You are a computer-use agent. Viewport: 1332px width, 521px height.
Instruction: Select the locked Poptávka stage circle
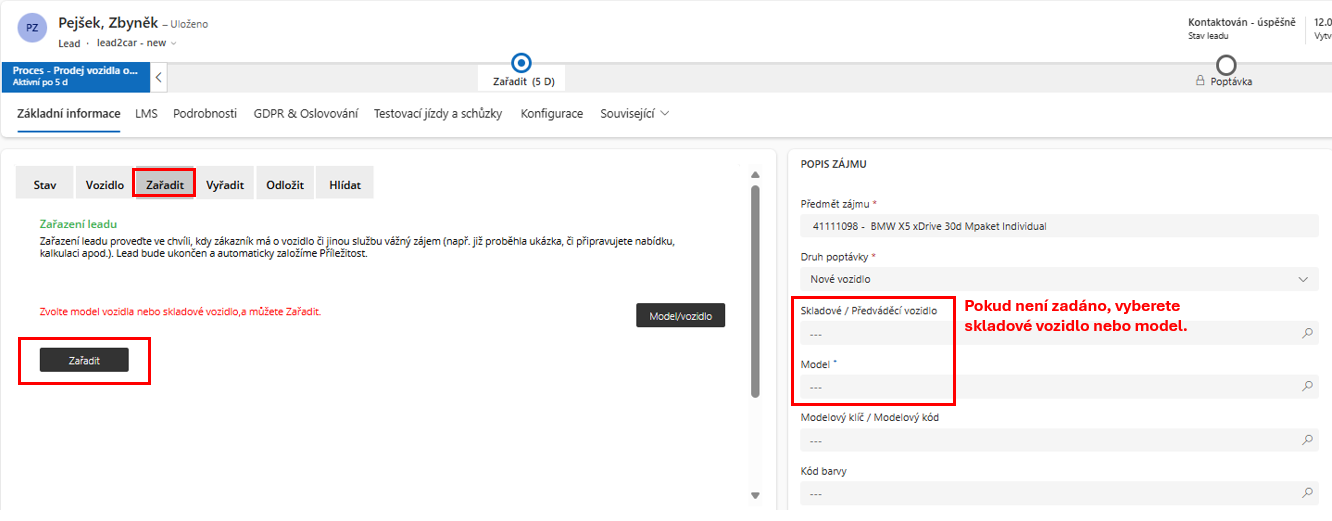click(x=1226, y=65)
